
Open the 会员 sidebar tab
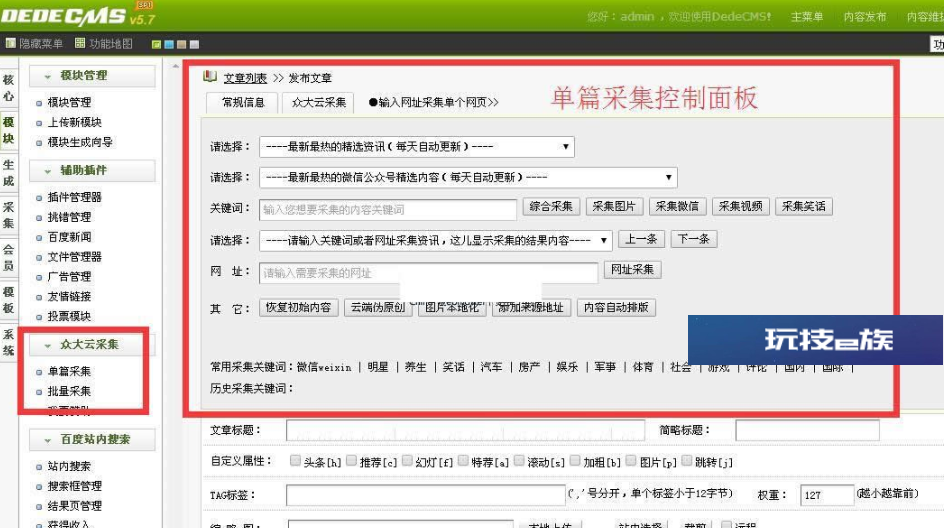point(8,258)
